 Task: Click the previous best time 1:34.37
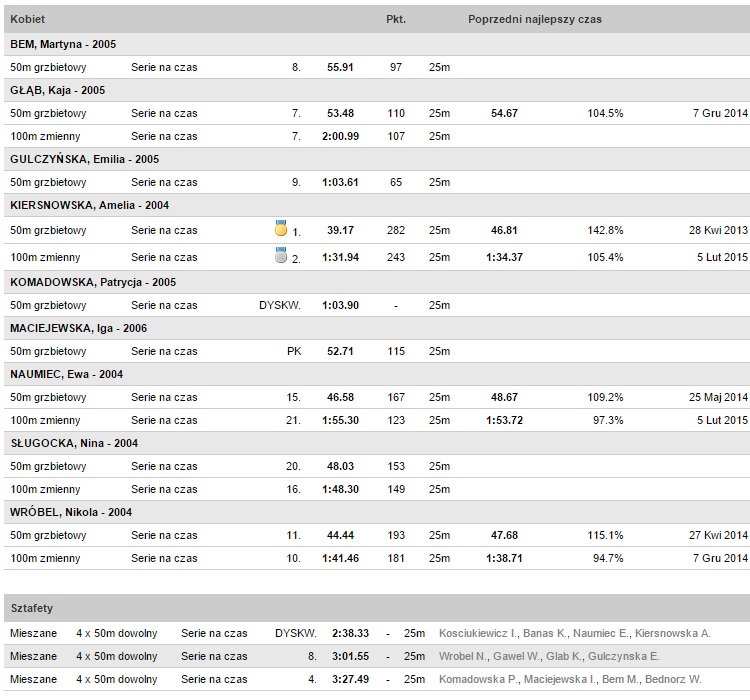point(505,257)
